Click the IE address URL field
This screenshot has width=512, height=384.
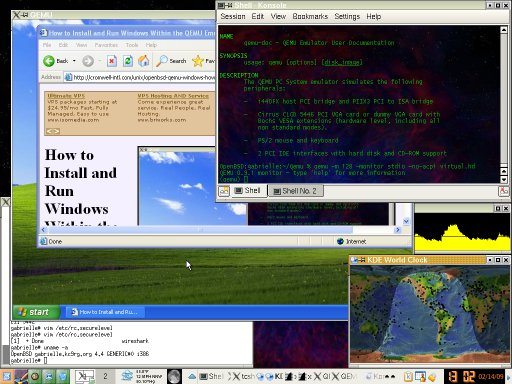[144, 77]
